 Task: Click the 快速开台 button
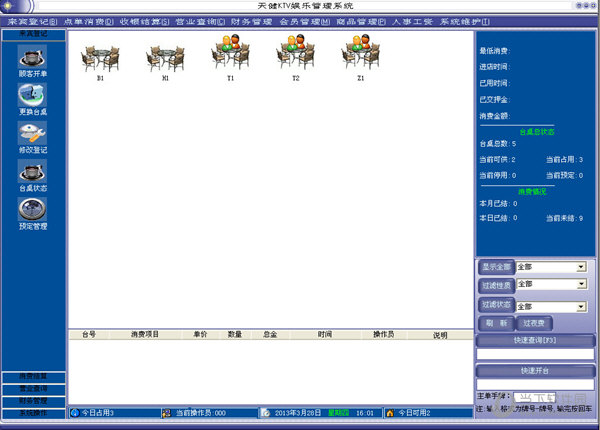point(535,371)
